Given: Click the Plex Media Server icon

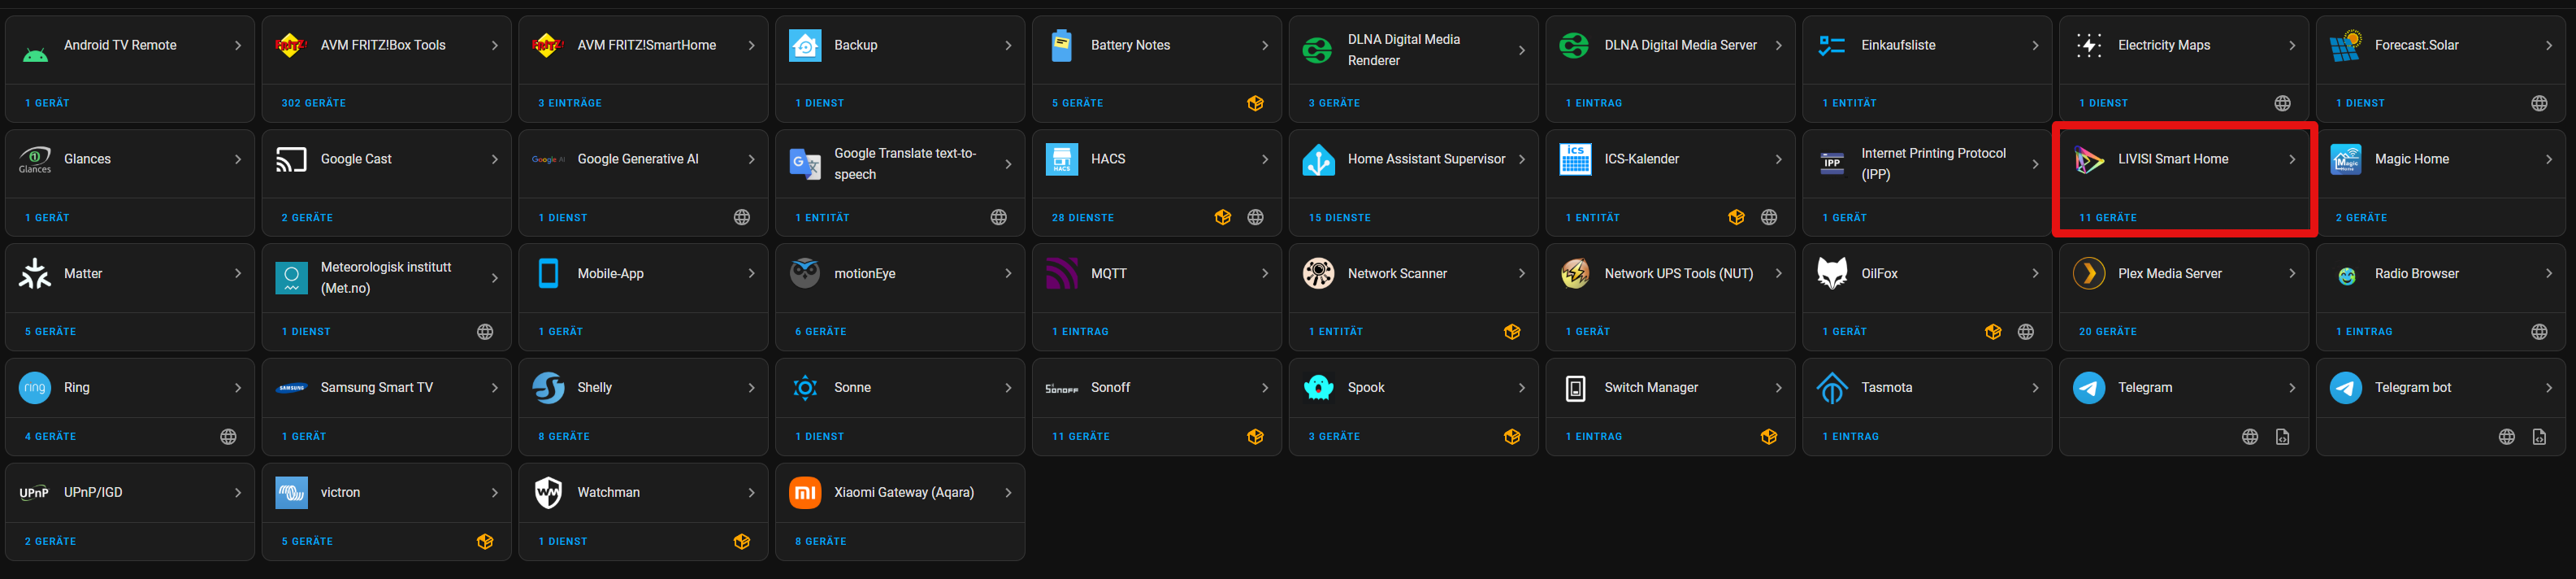Looking at the screenshot, I should [2089, 273].
